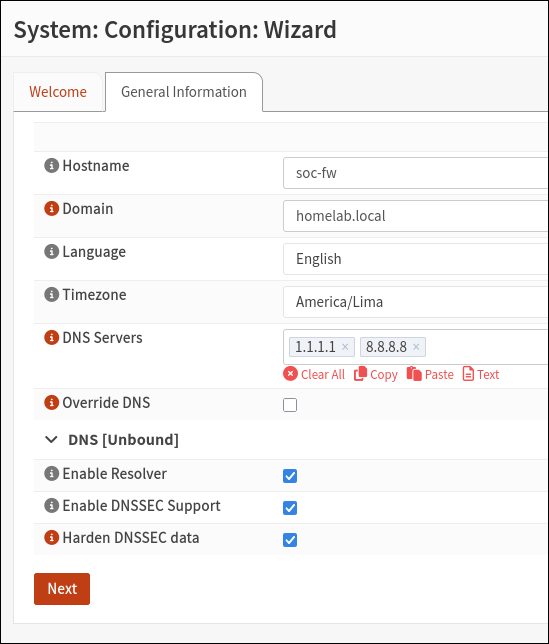Viewport: 549px width, 644px height.
Task: Enable the Override DNS checkbox
Action: click(290, 405)
